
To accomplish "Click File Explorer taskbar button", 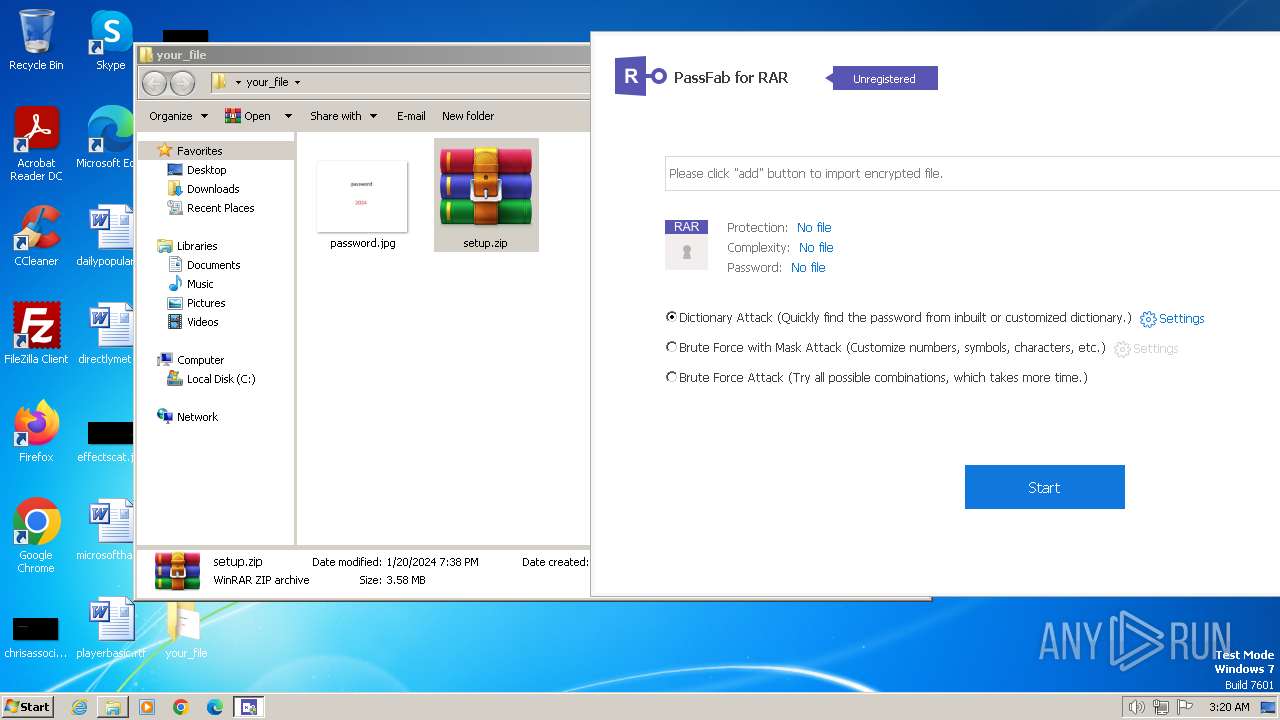I will (113, 707).
